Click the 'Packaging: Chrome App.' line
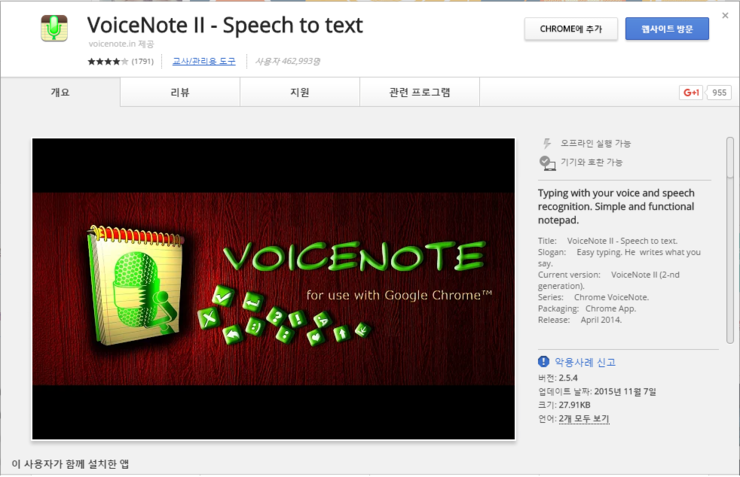Screen dimensions: 740x477 (x=587, y=309)
